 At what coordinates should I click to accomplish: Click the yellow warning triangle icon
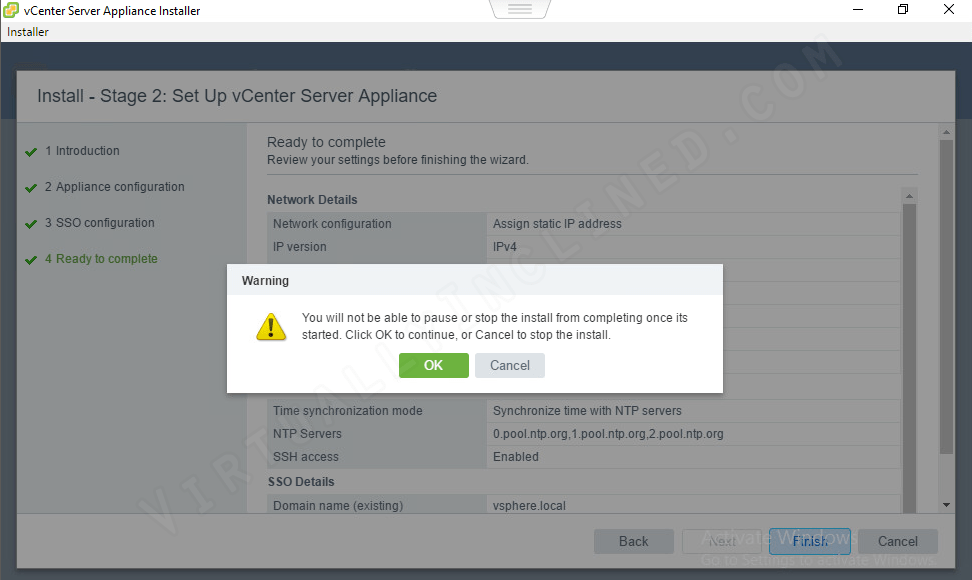click(271, 327)
